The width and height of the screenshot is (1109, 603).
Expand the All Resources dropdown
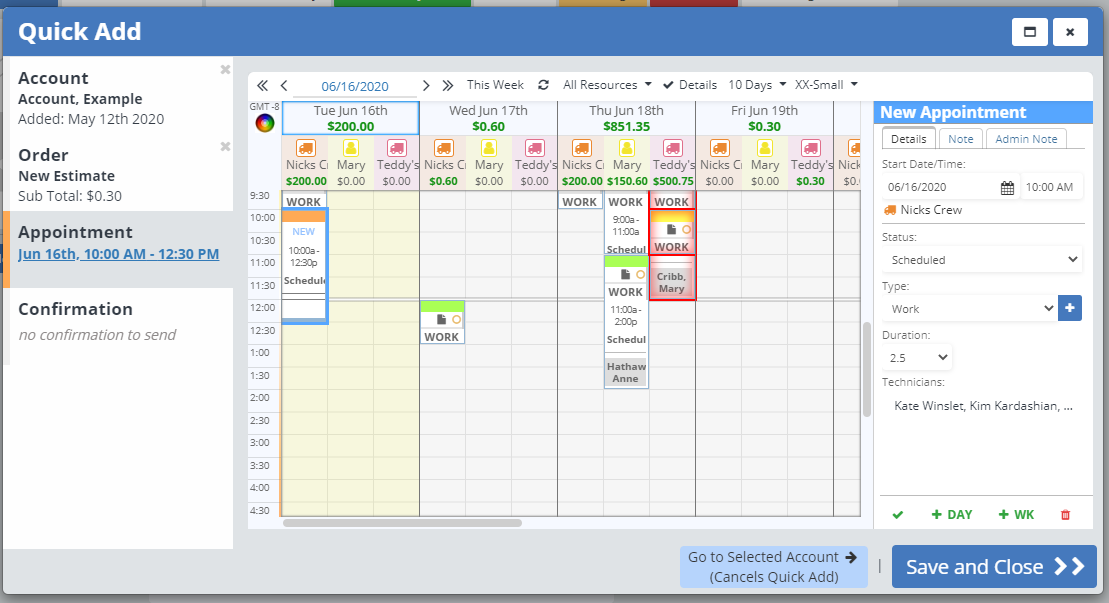click(x=607, y=85)
